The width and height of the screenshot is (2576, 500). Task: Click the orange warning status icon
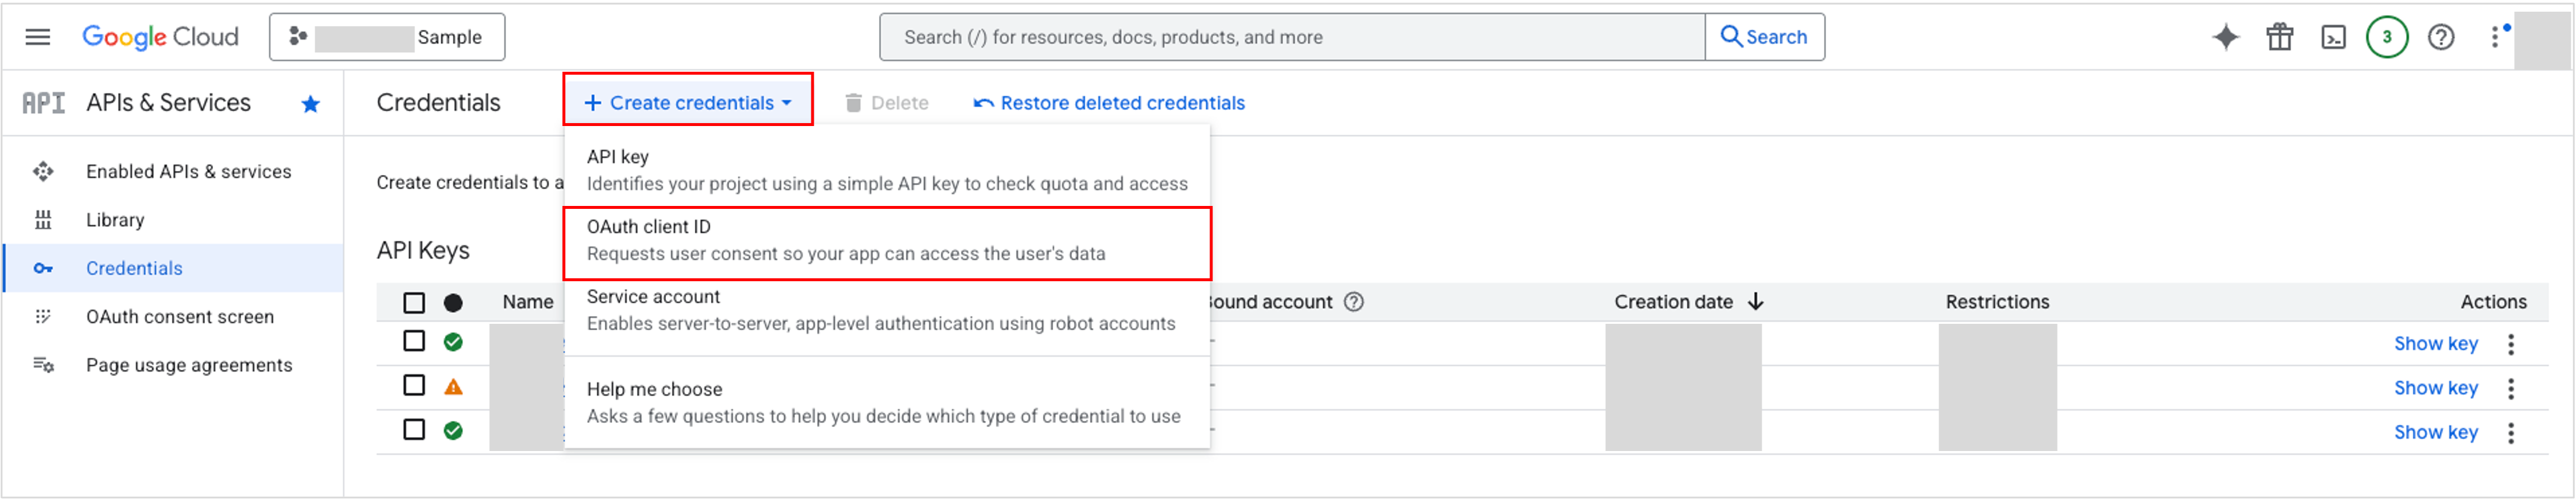[x=453, y=387]
